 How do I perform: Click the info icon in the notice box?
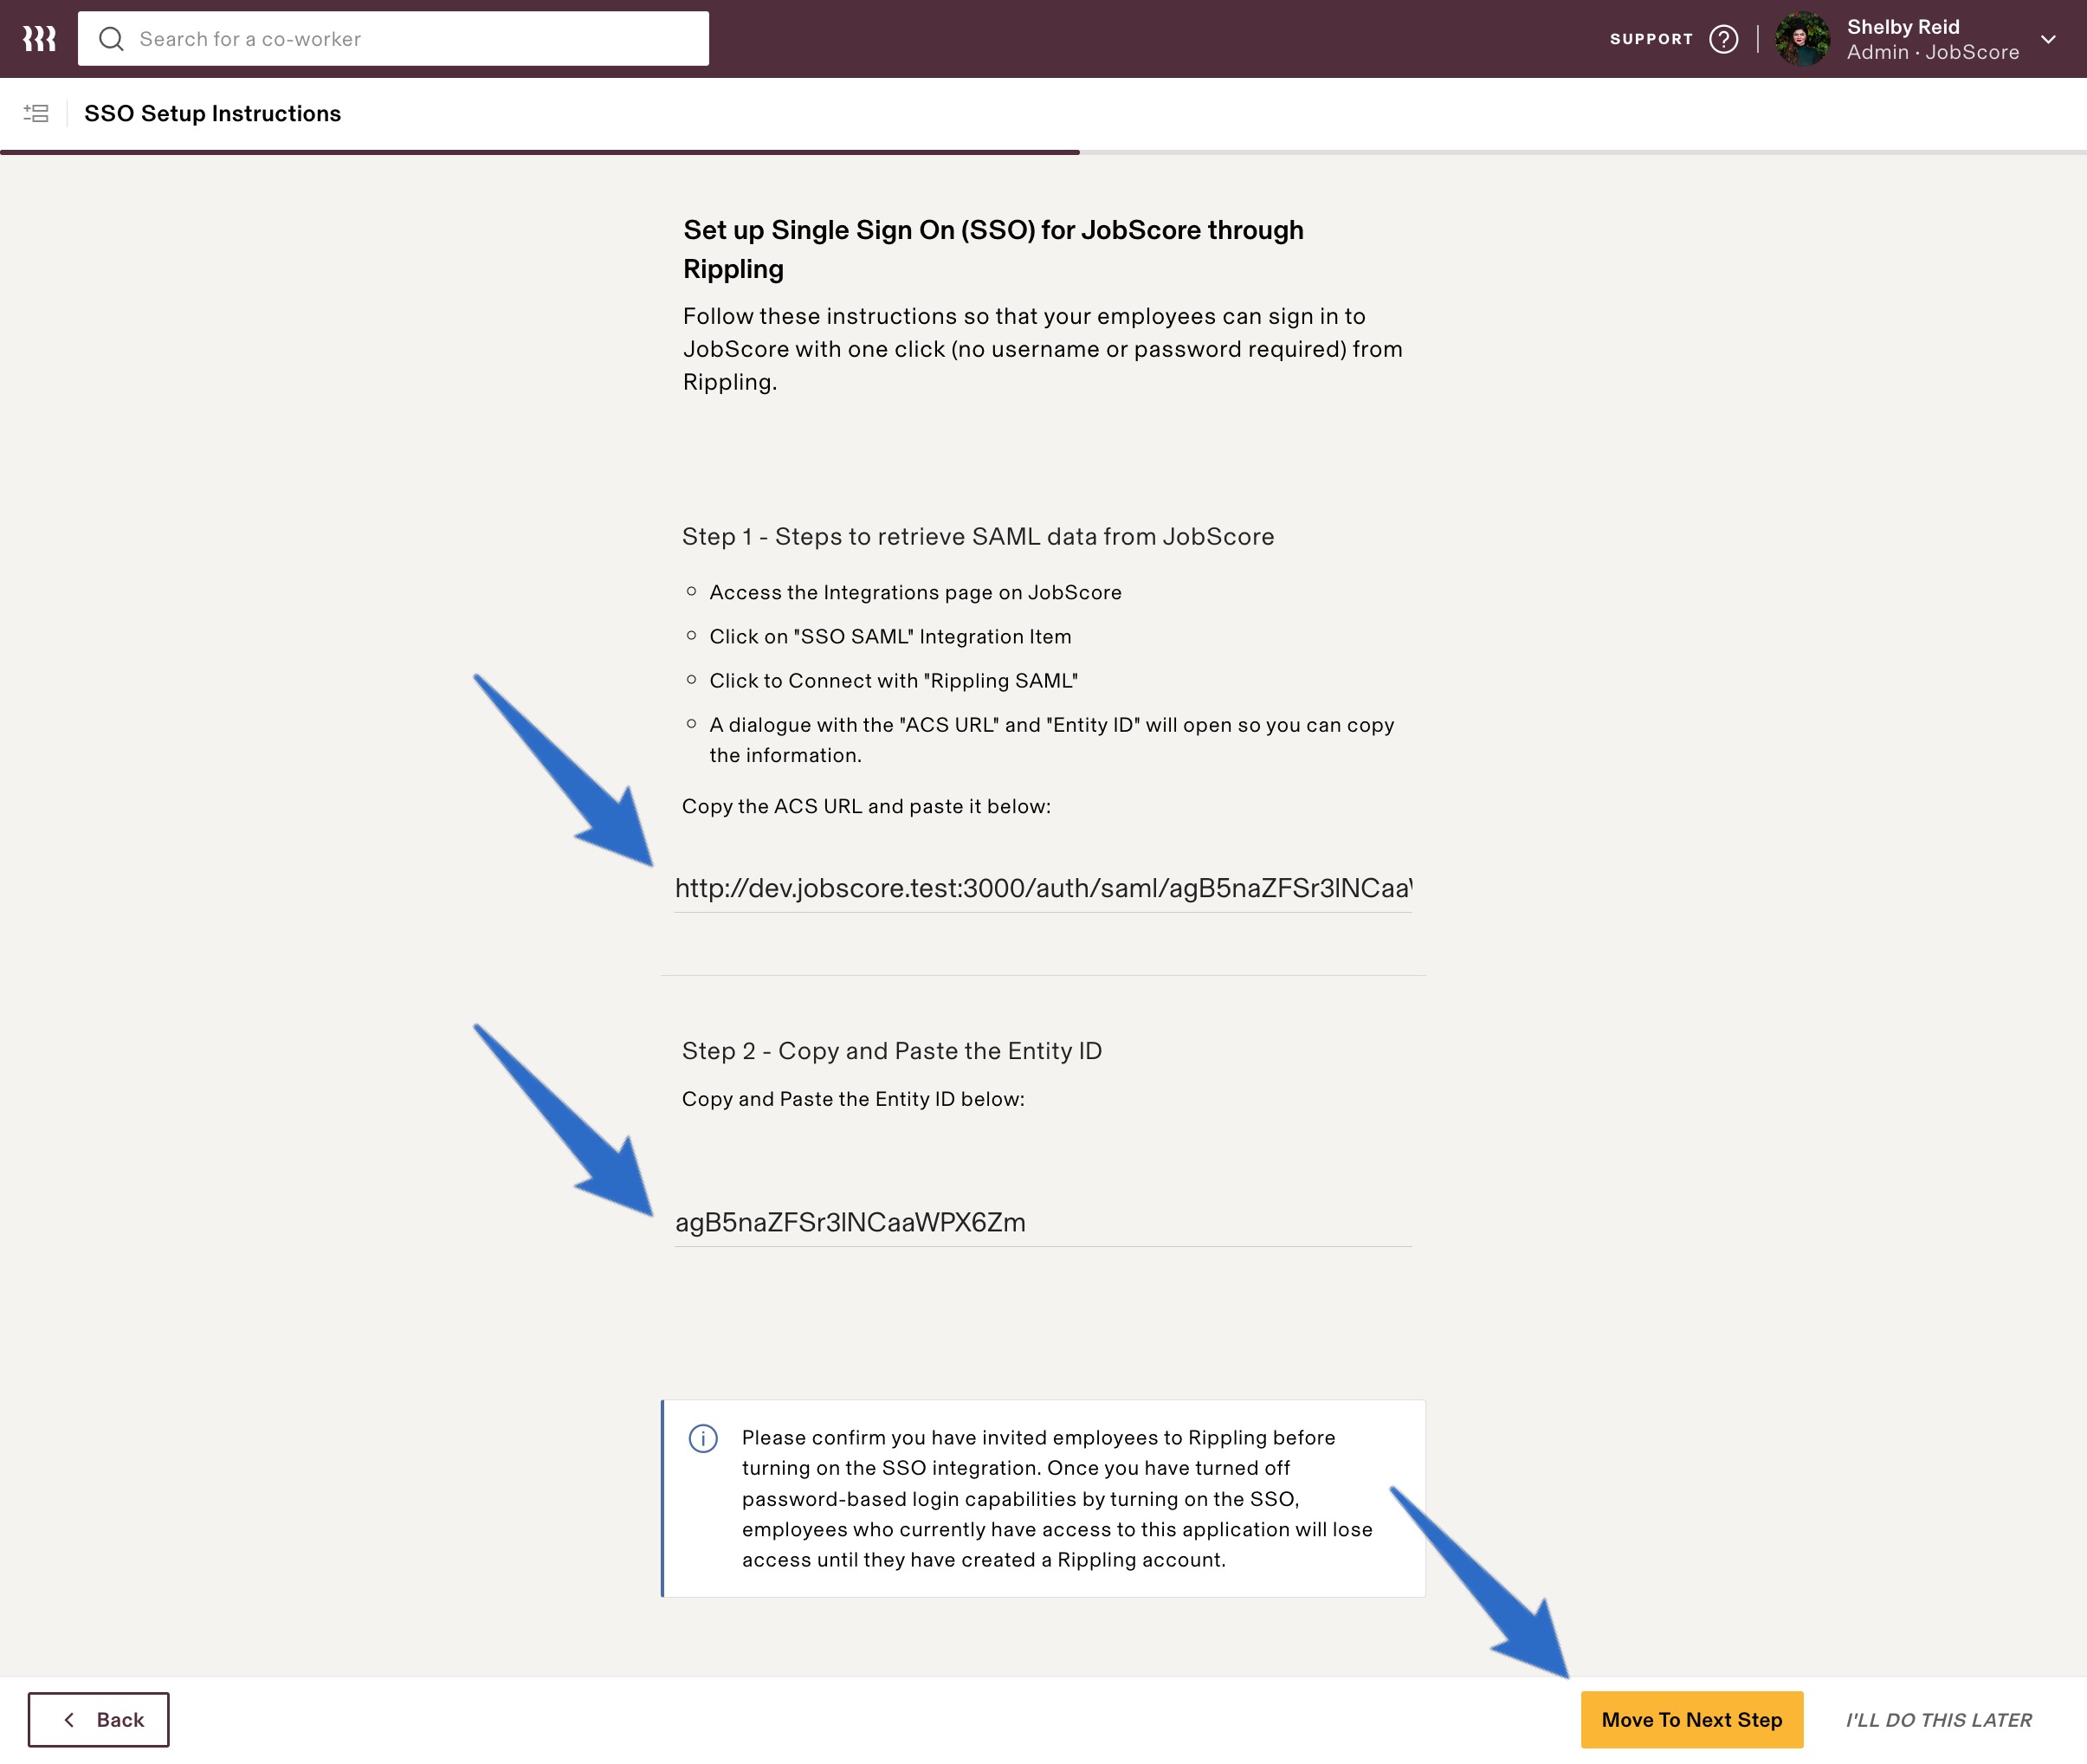[703, 1438]
